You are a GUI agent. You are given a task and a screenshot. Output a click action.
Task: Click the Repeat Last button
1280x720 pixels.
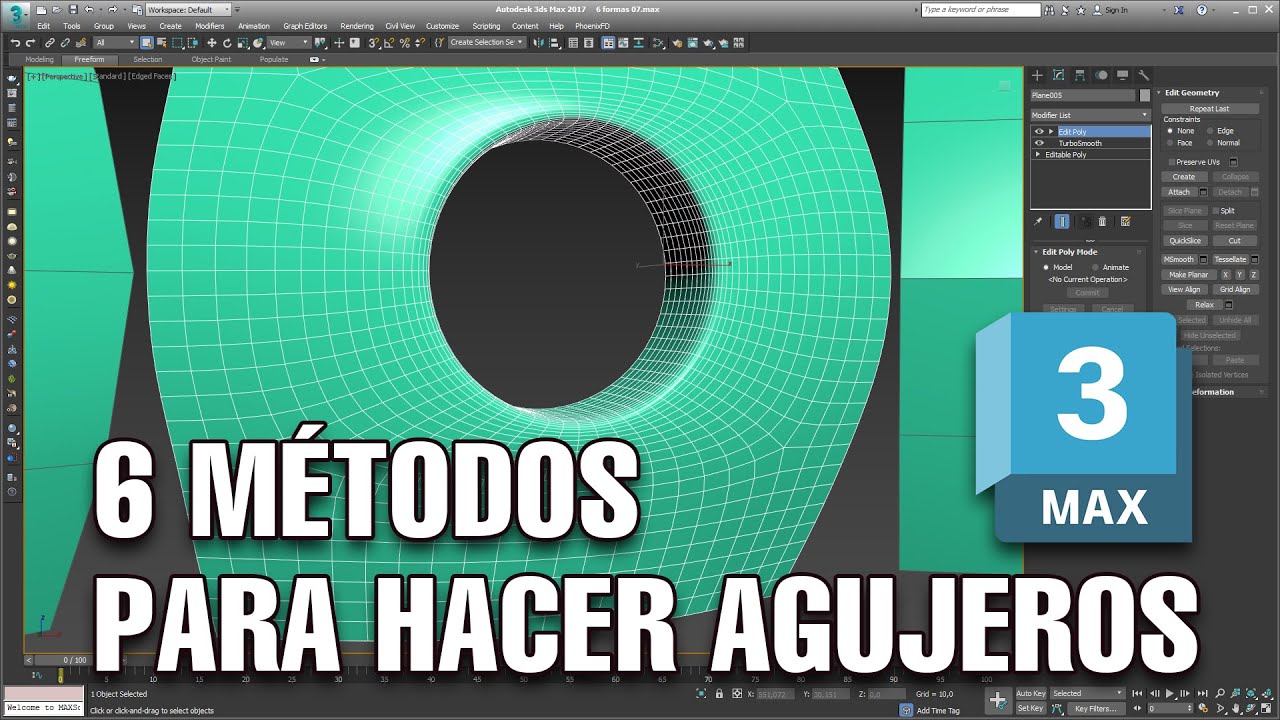[x=1209, y=108]
